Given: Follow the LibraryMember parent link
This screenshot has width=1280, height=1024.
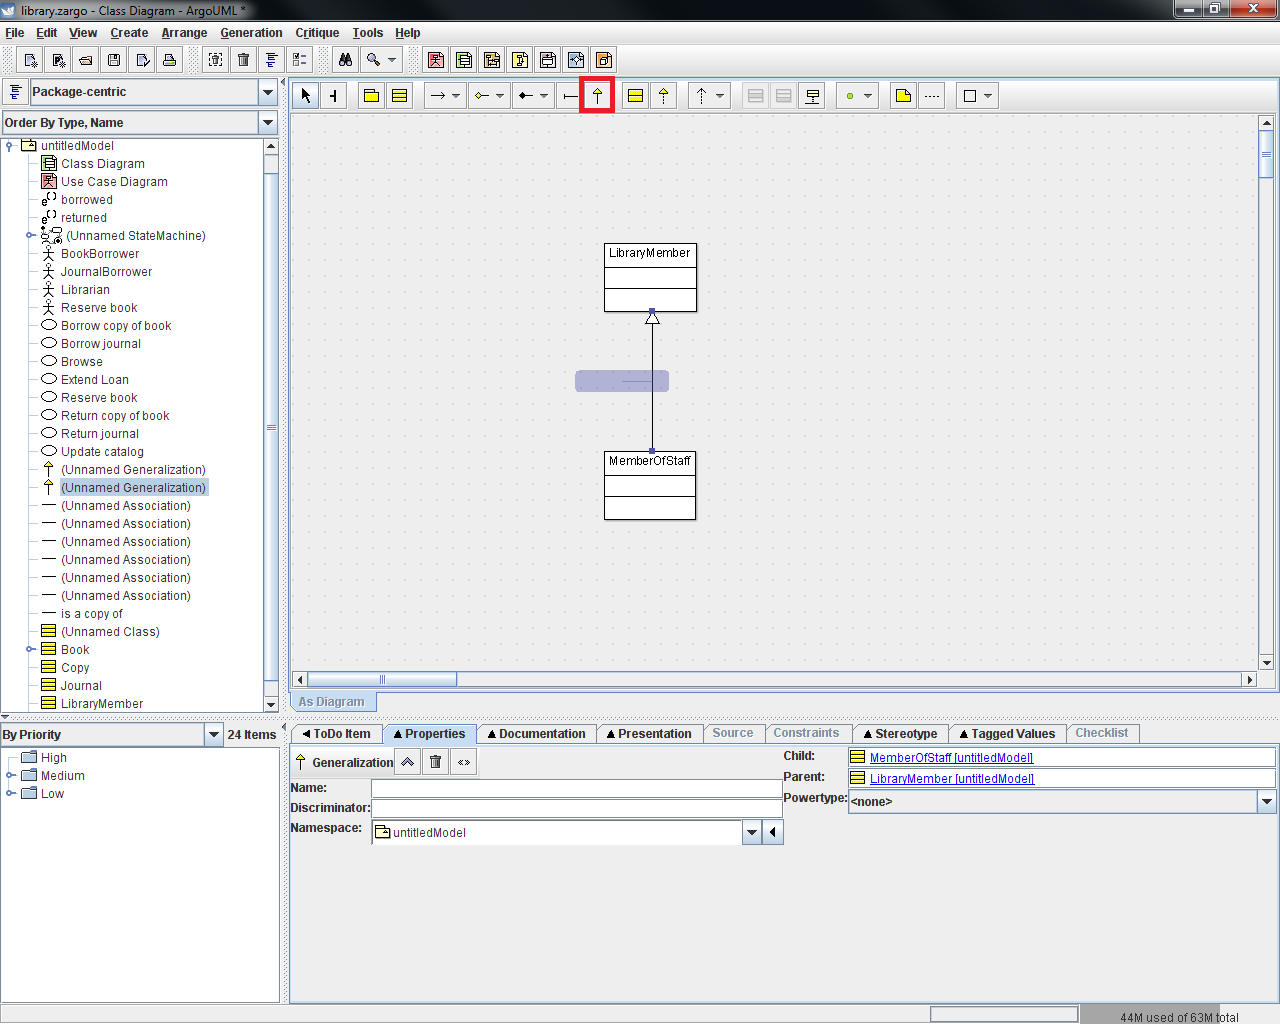Looking at the screenshot, I should [x=951, y=779].
